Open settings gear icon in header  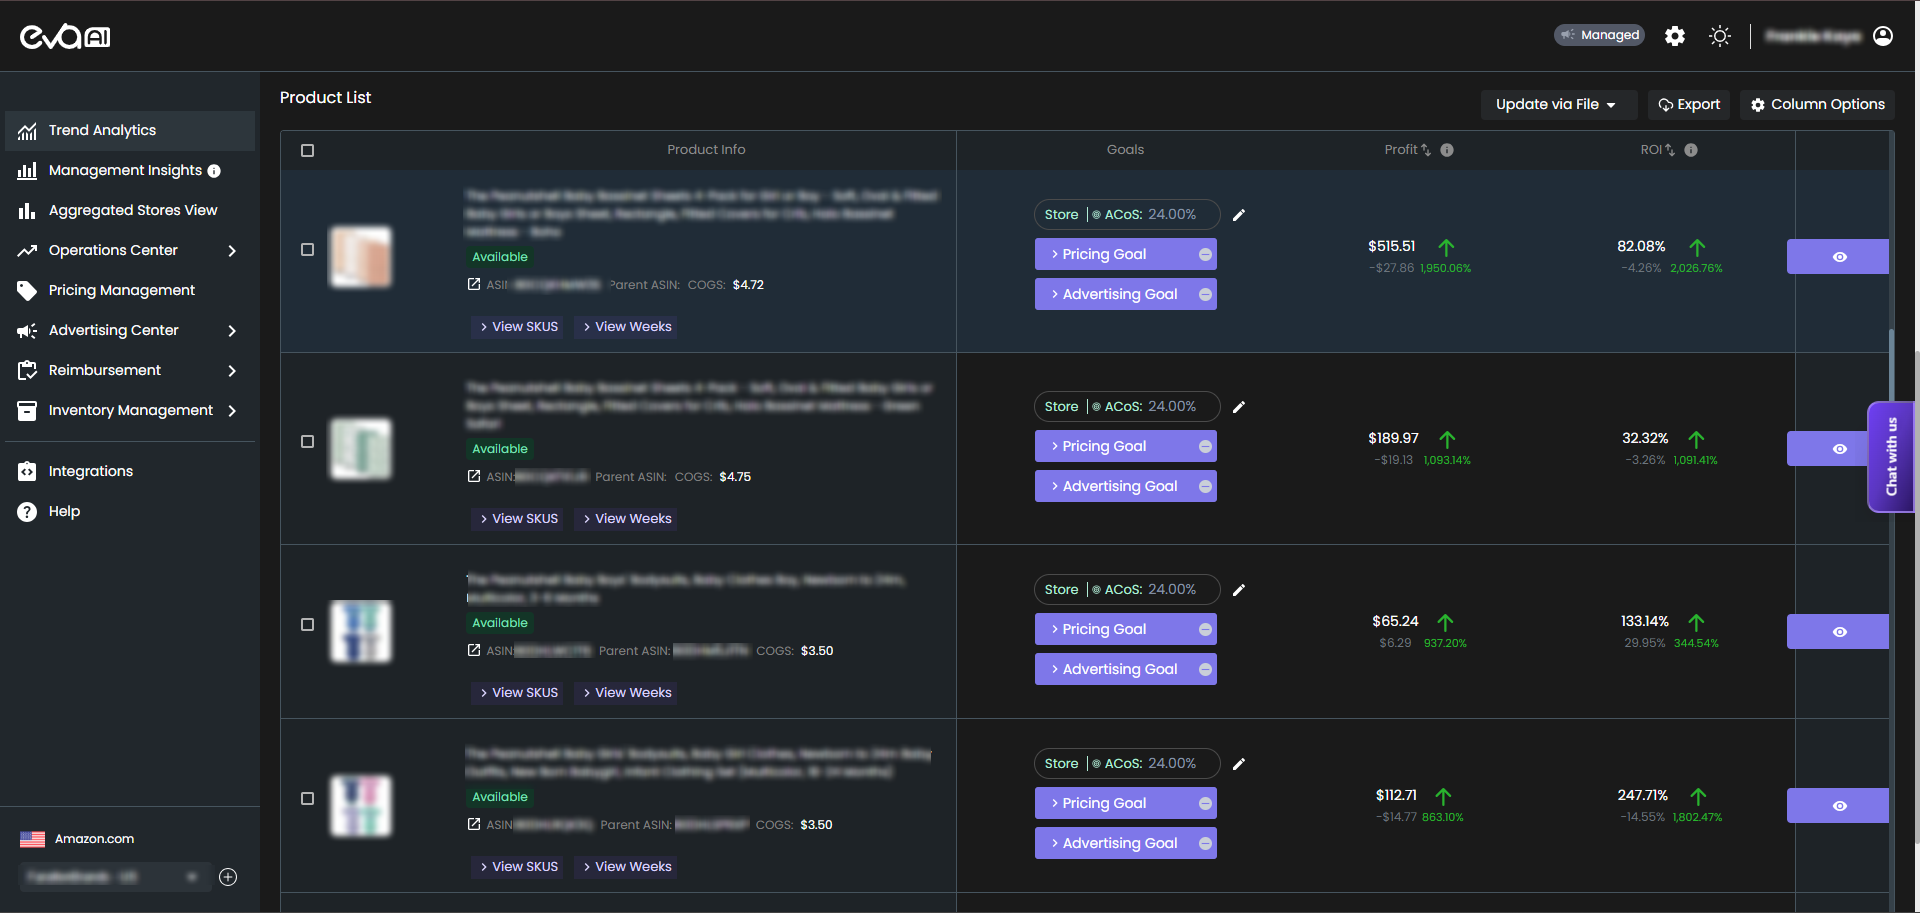coord(1675,36)
